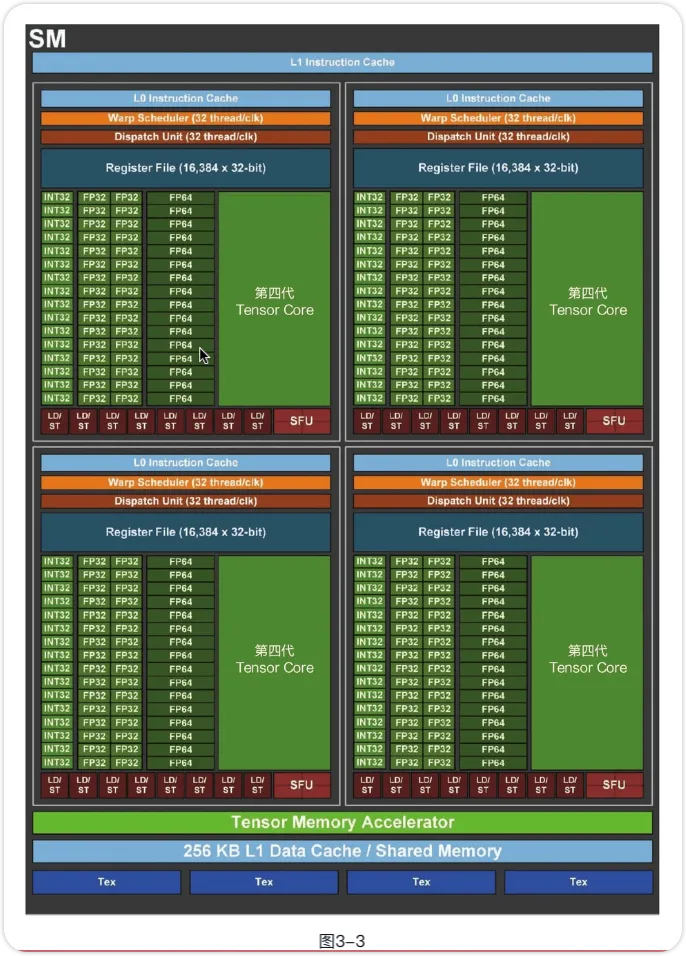The width and height of the screenshot is (686, 956).
Task: Select the top-left L0 Instruction Cache block
Action: click(x=185, y=98)
